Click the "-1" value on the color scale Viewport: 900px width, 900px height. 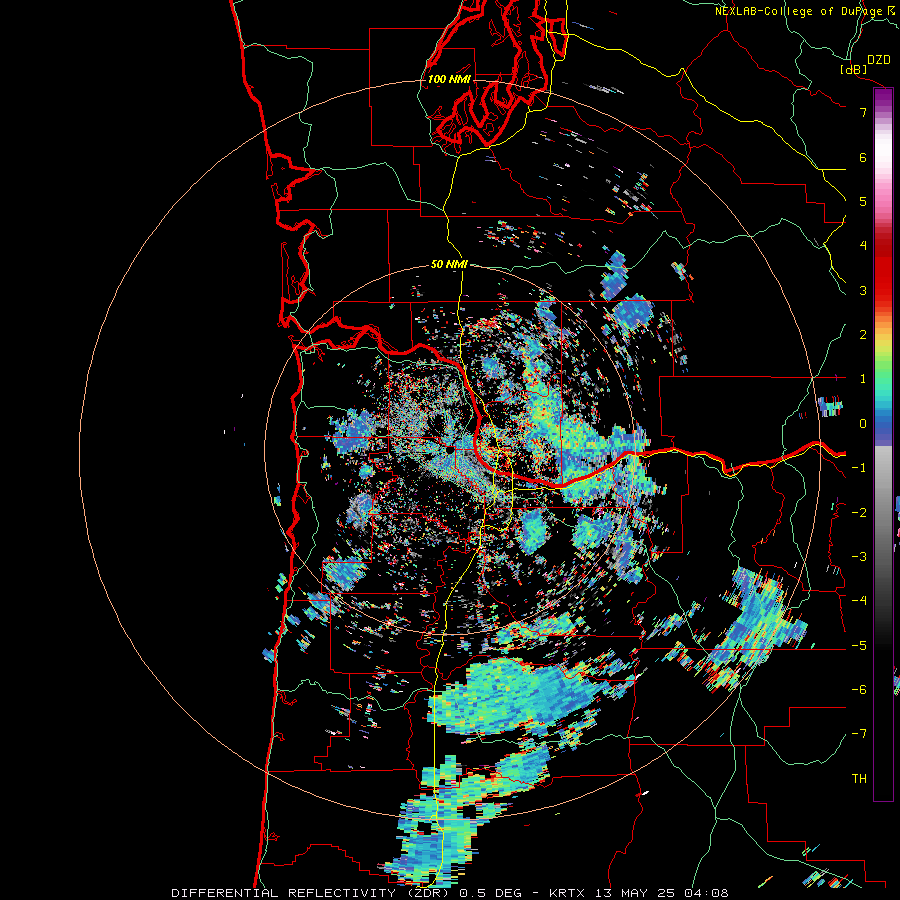pyautogui.click(x=859, y=468)
